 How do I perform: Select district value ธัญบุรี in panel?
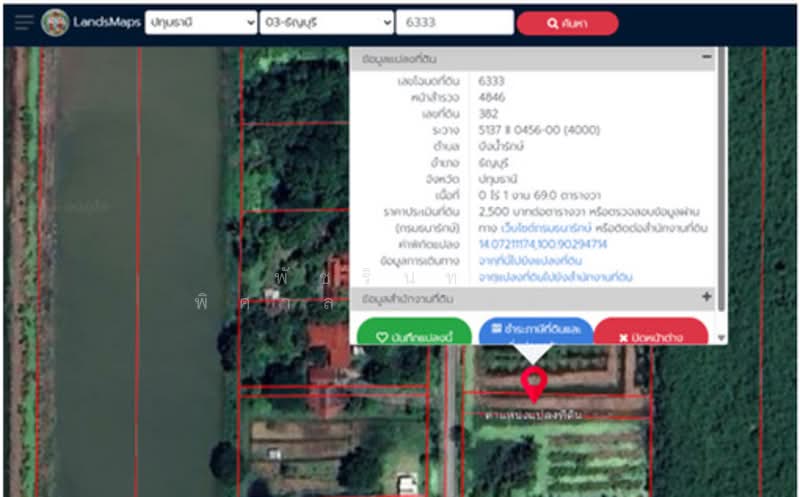pos(493,163)
